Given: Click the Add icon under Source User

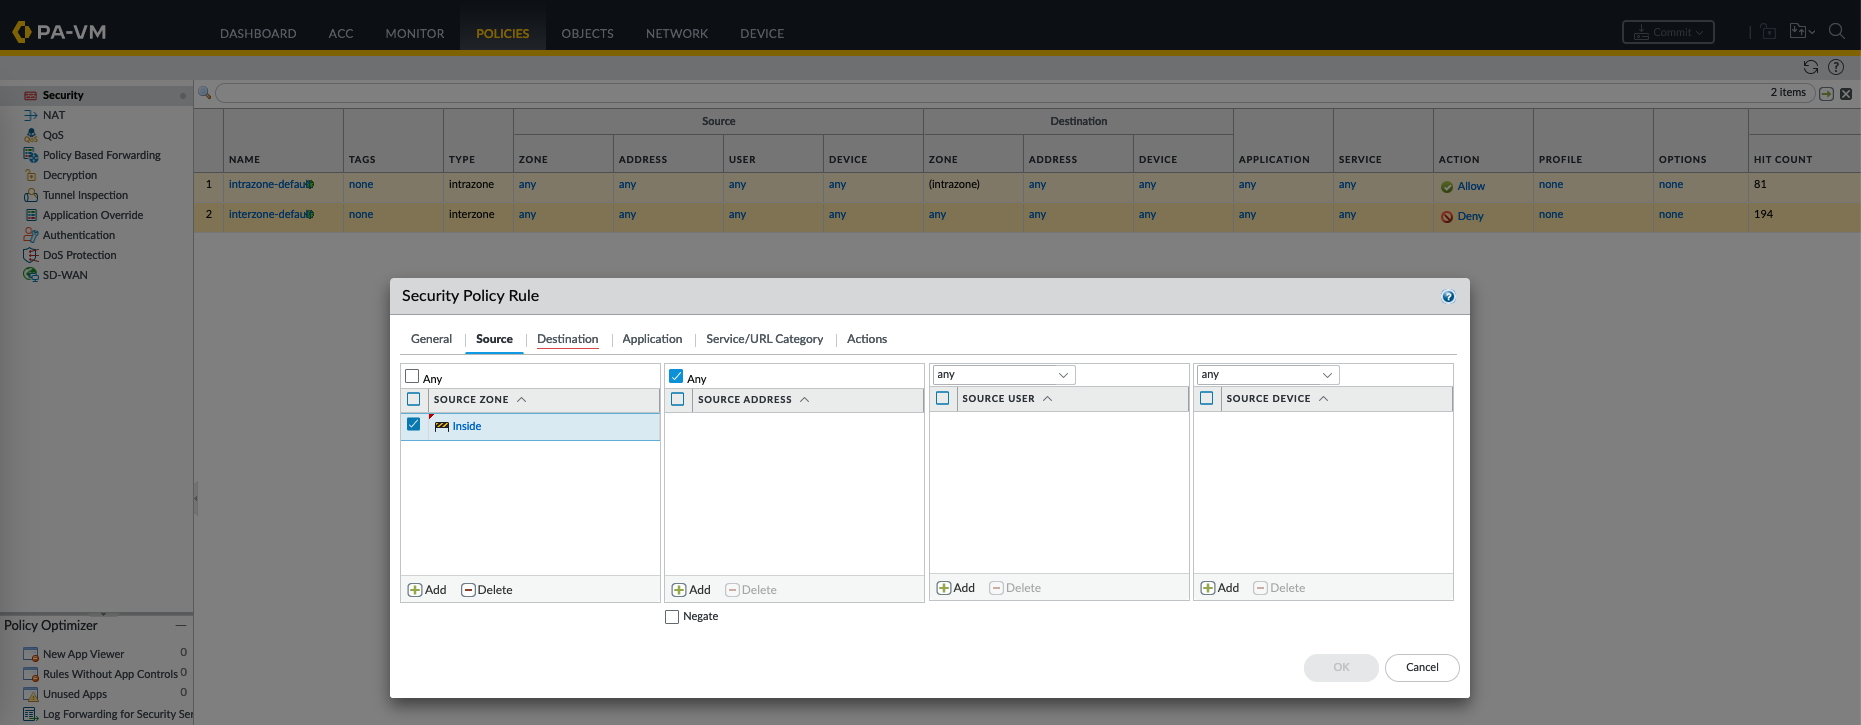Looking at the screenshot, I should pyautogui.click(x=943, y=588).
